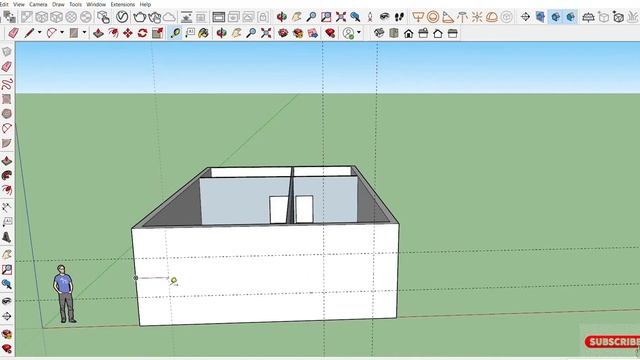Image resolution: width=640 pixels, height=360 pixels.
Task: Select the Zoom Window tool in top row
Action: click(326, 17)
